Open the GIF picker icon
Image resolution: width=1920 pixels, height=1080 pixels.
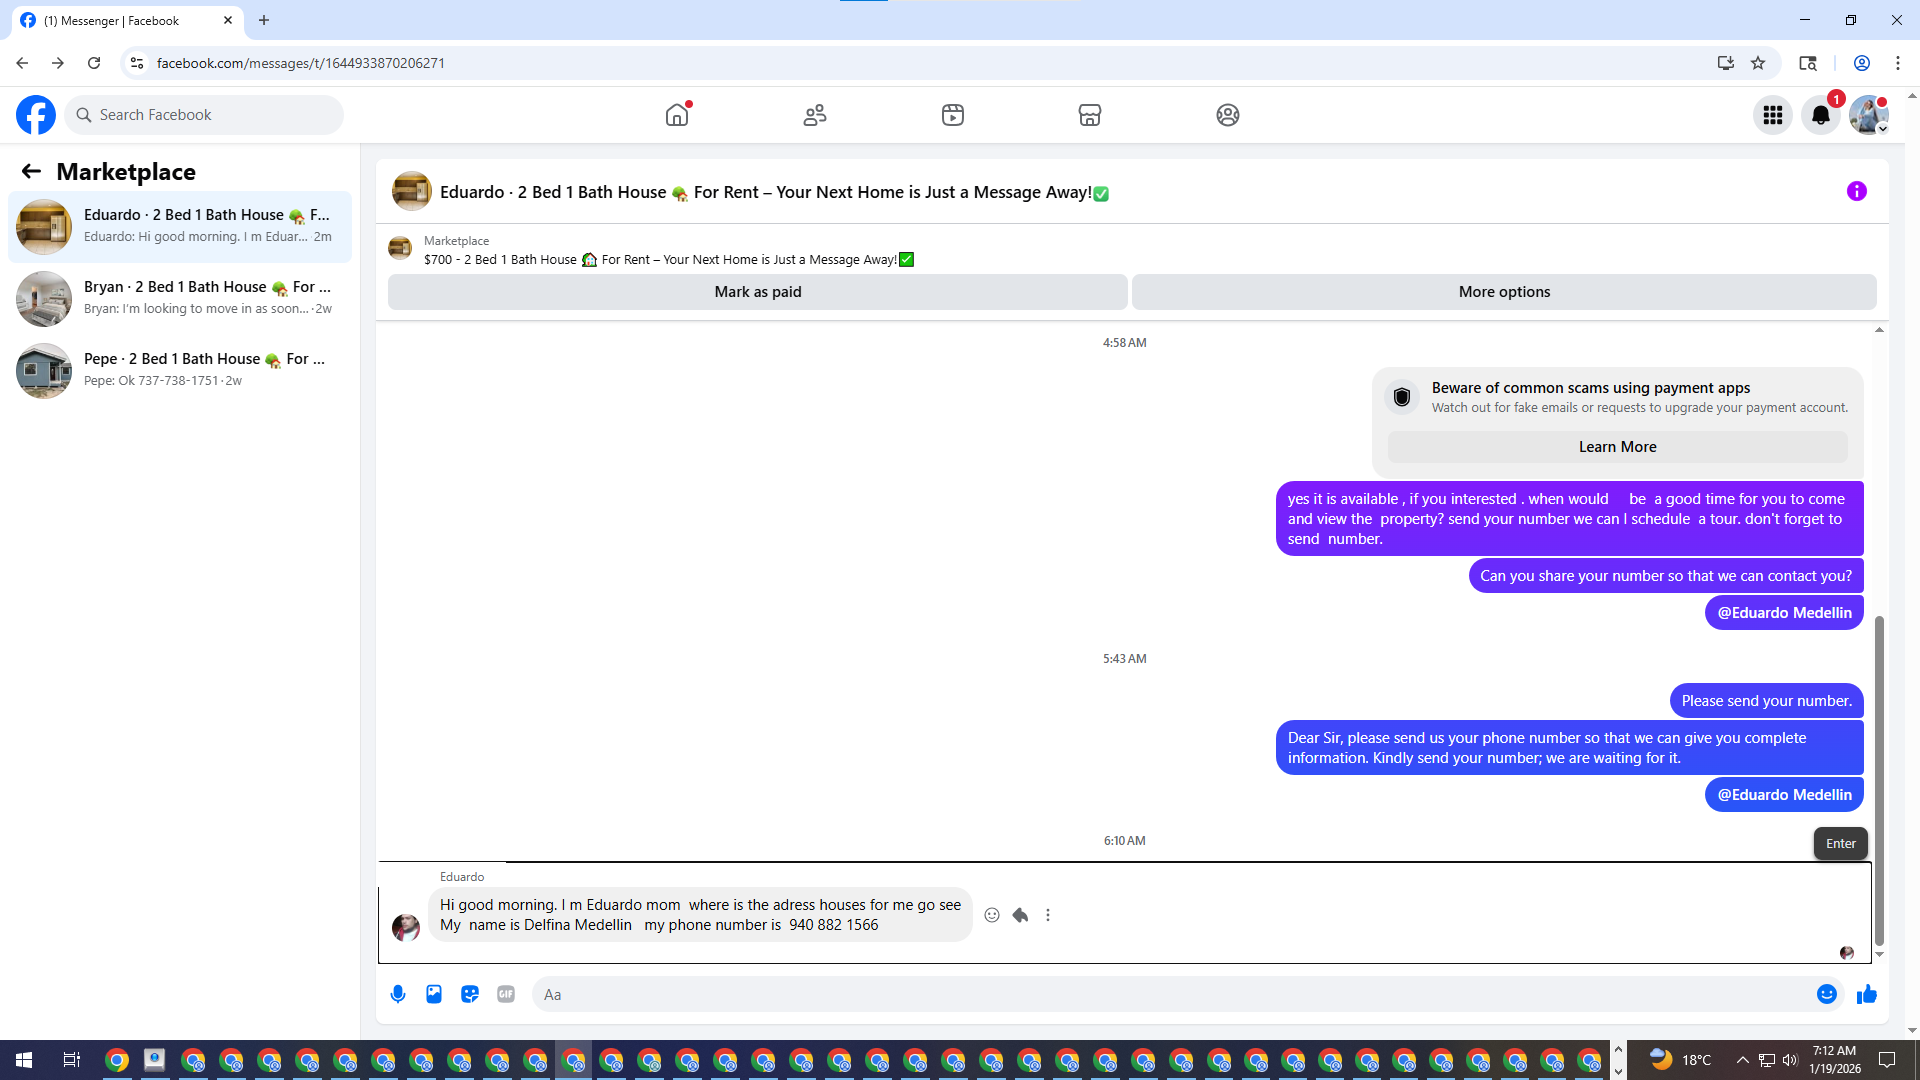506,994
